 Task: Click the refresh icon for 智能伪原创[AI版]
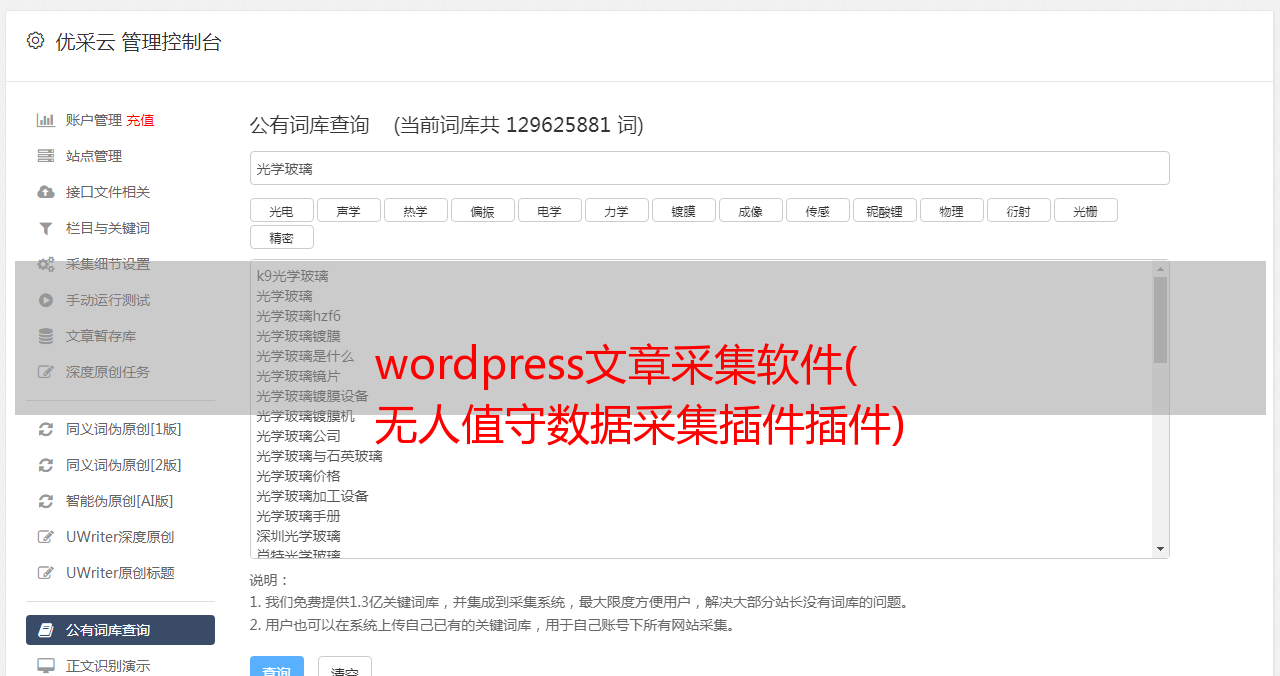click(x=46, y=501)
